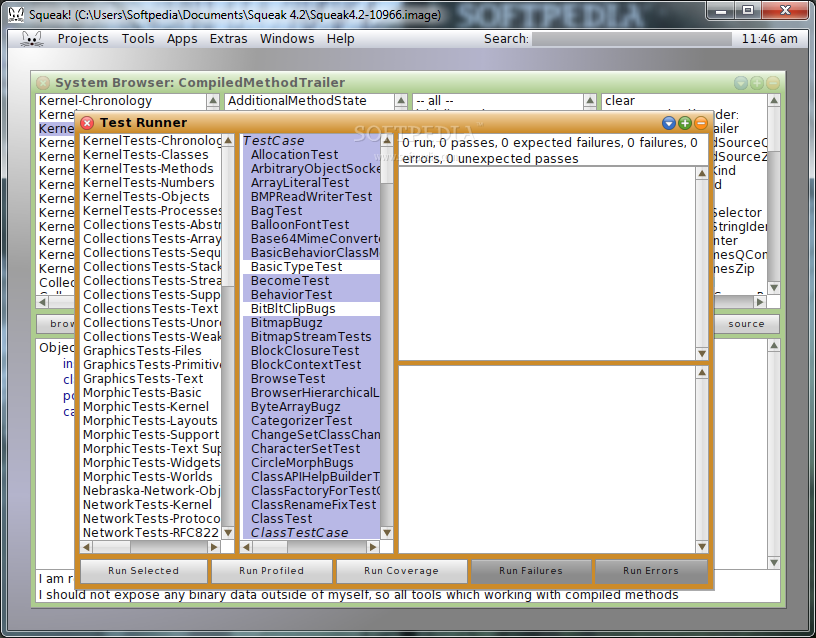The image size is (816, 638).
Task: Open the Extras menu
Action: 228,39
